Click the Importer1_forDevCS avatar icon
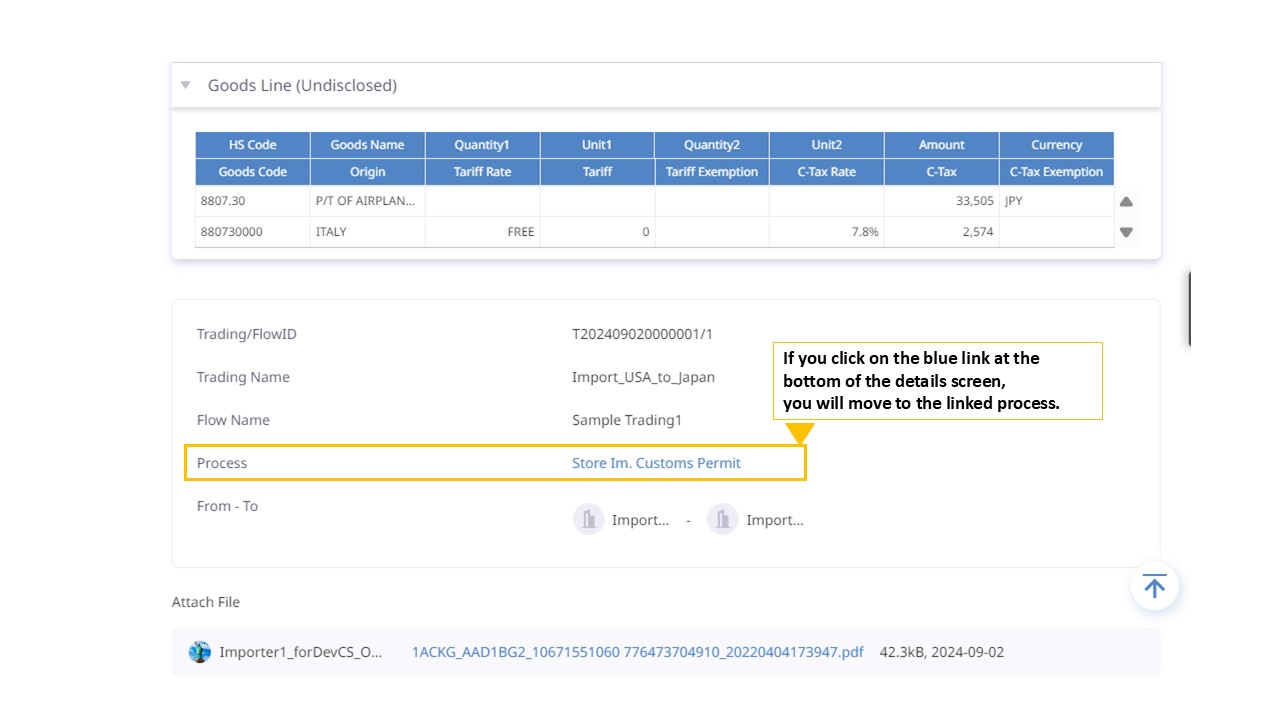The width and height of the screenshot is (1280, 720). 200,652
